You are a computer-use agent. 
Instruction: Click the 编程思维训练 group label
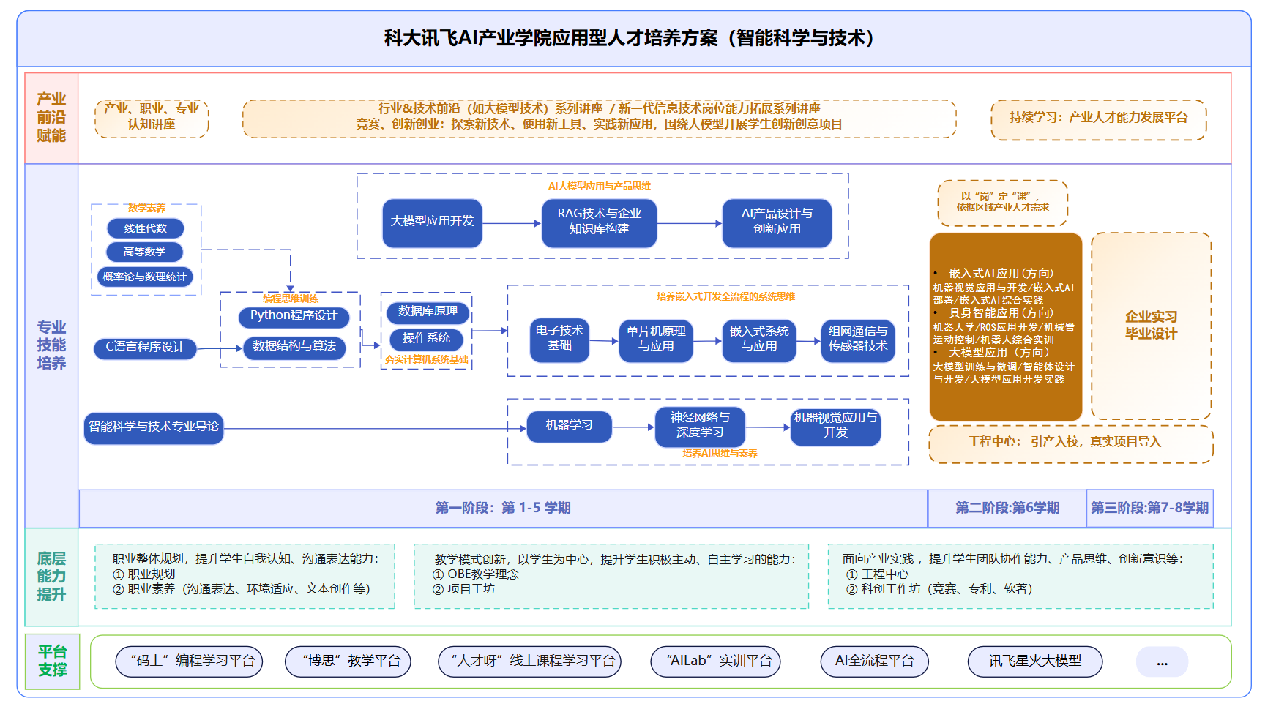coord(290,297)
